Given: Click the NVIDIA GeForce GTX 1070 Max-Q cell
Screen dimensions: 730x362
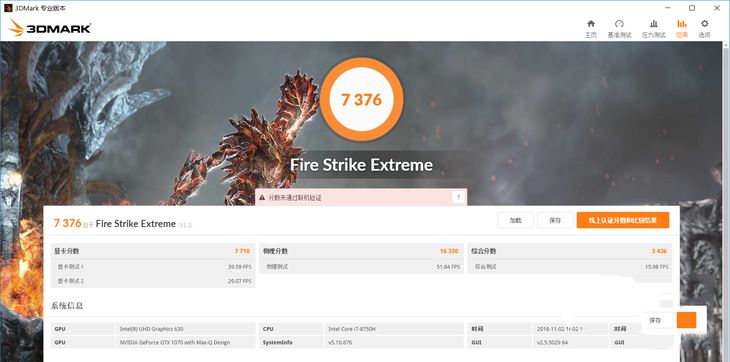Looking at the screenshot, I should (185, 342).
